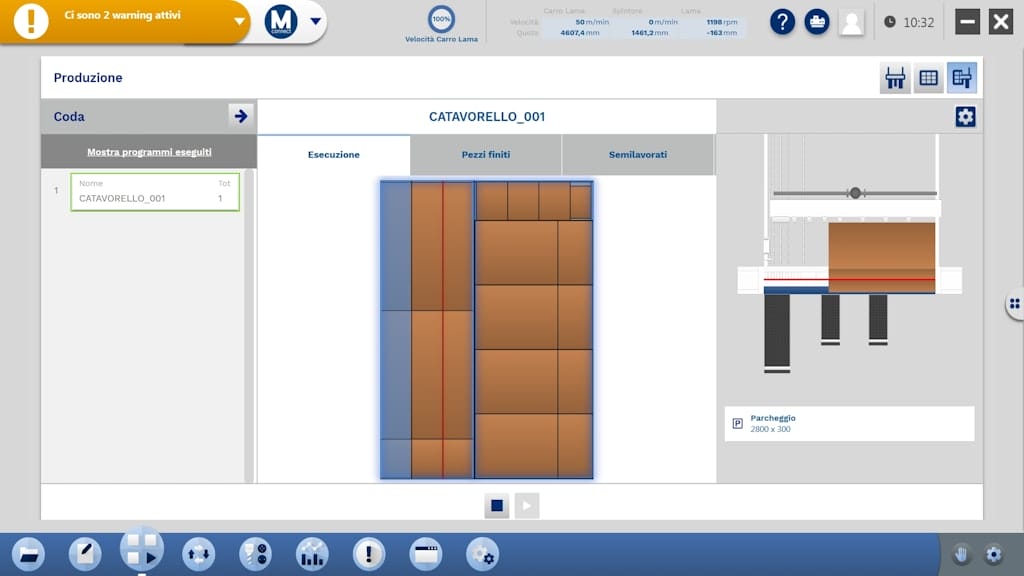Open the alarms exclamation icon in bottom bar

point(369,553)
